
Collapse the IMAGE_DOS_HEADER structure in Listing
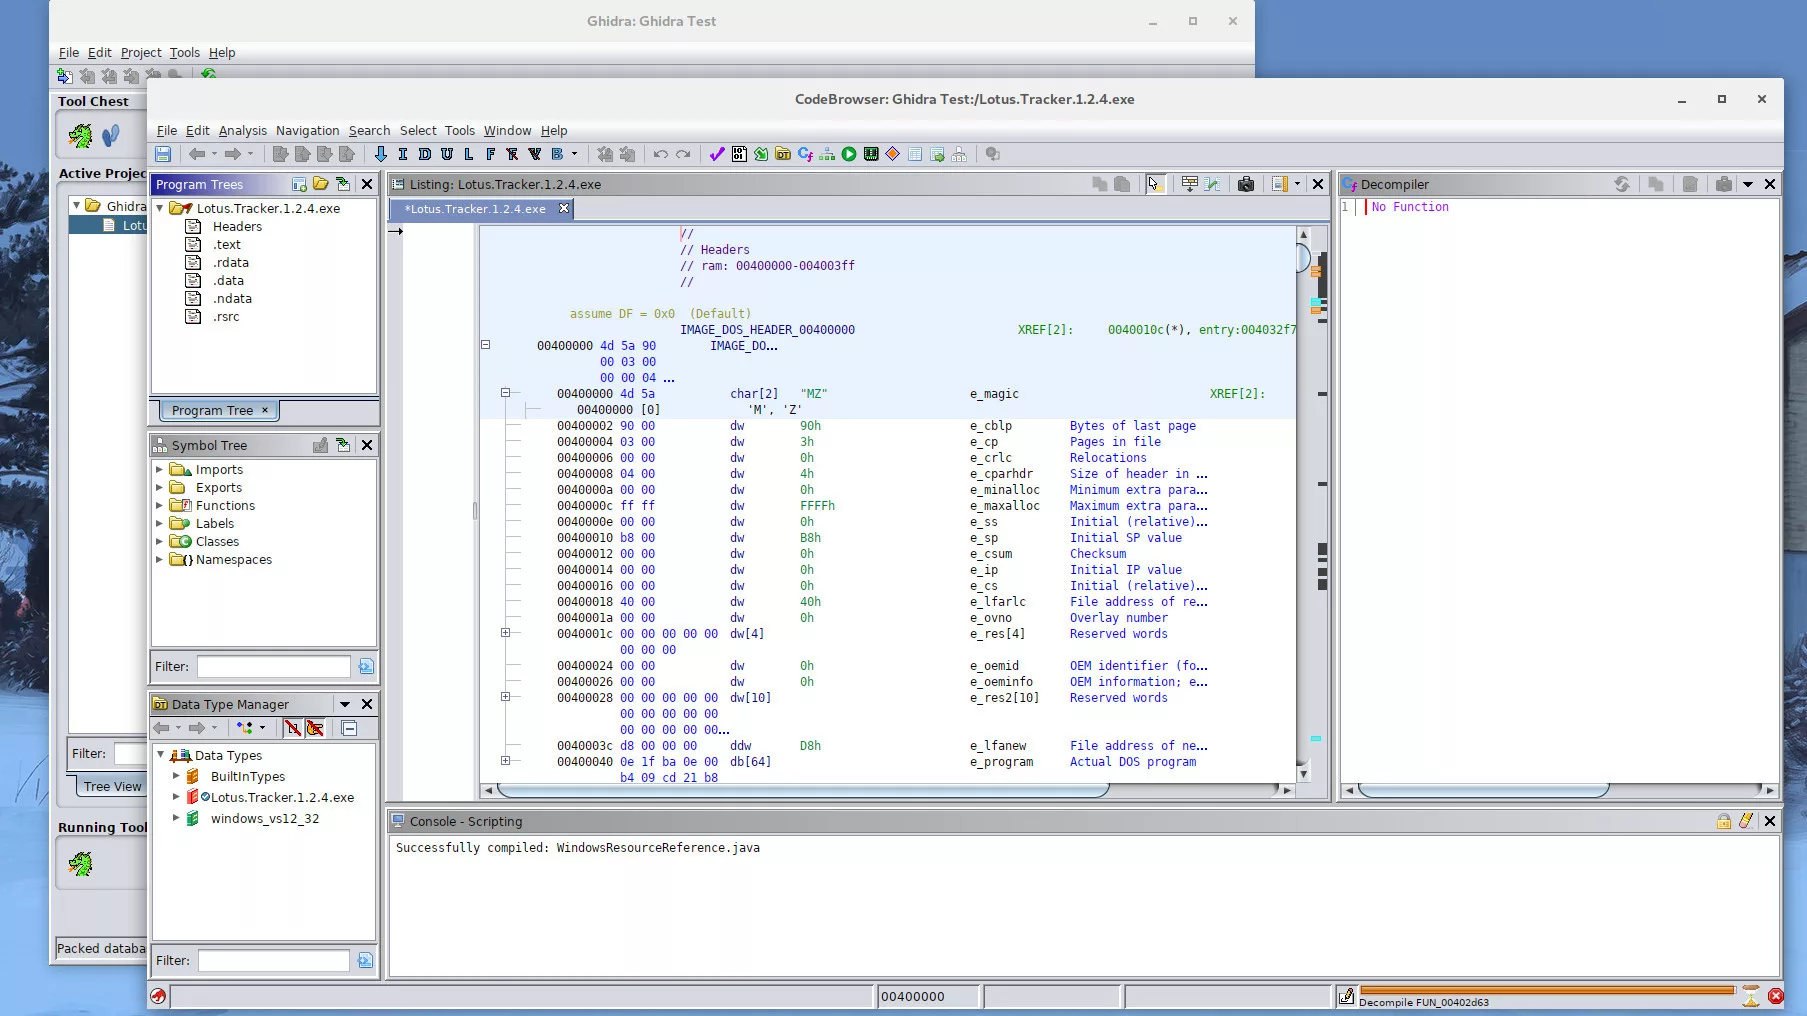(485, 345)
